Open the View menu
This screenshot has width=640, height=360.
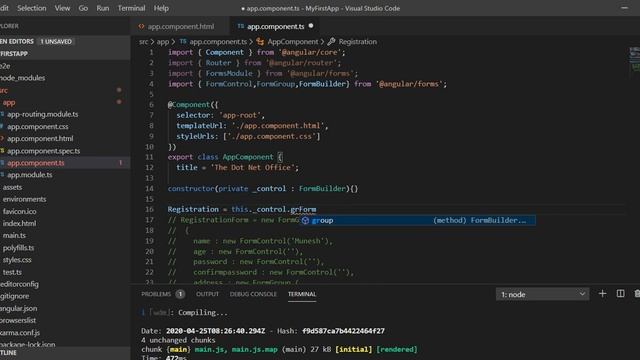62,8
